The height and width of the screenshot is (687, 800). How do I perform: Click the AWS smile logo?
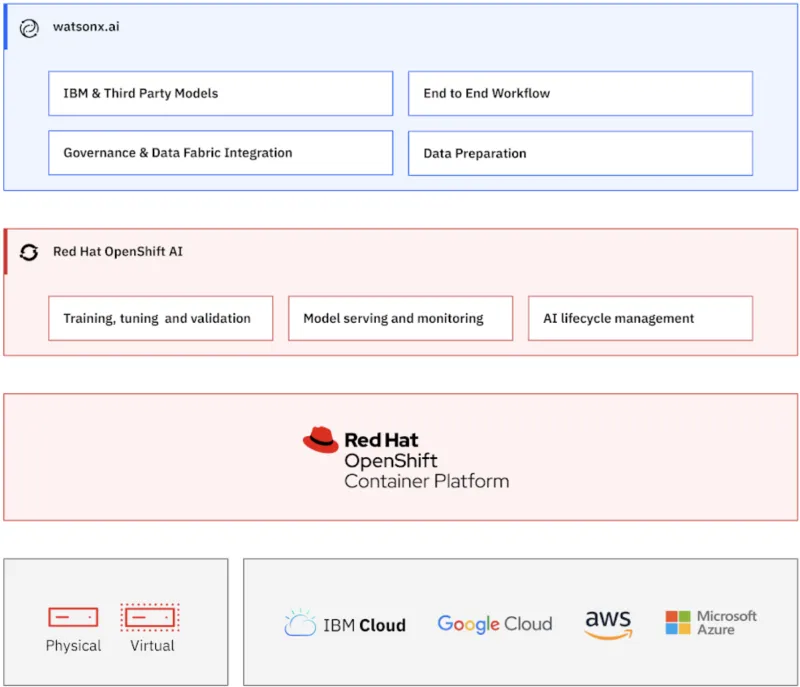click(608, 623)
